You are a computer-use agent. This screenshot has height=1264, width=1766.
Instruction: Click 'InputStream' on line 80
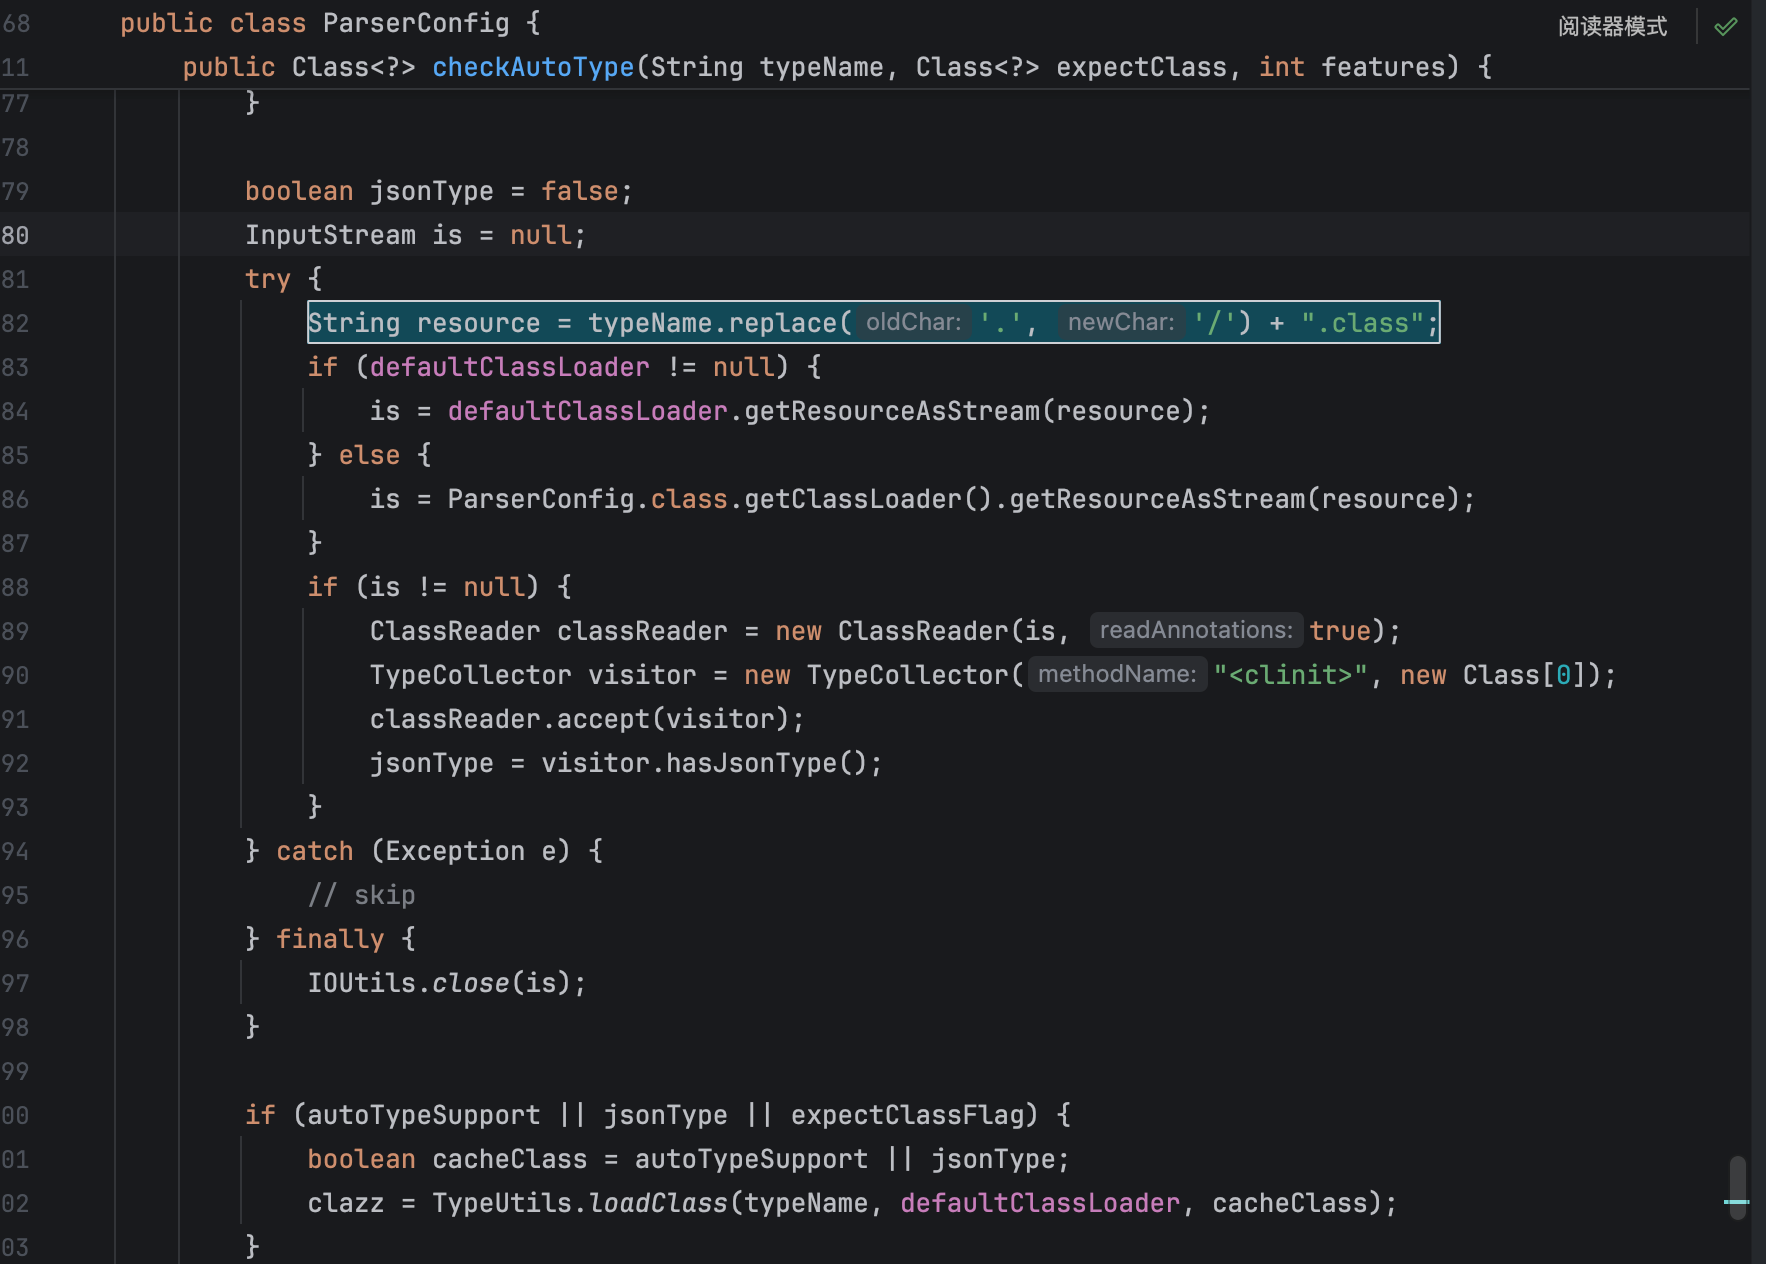330,235
